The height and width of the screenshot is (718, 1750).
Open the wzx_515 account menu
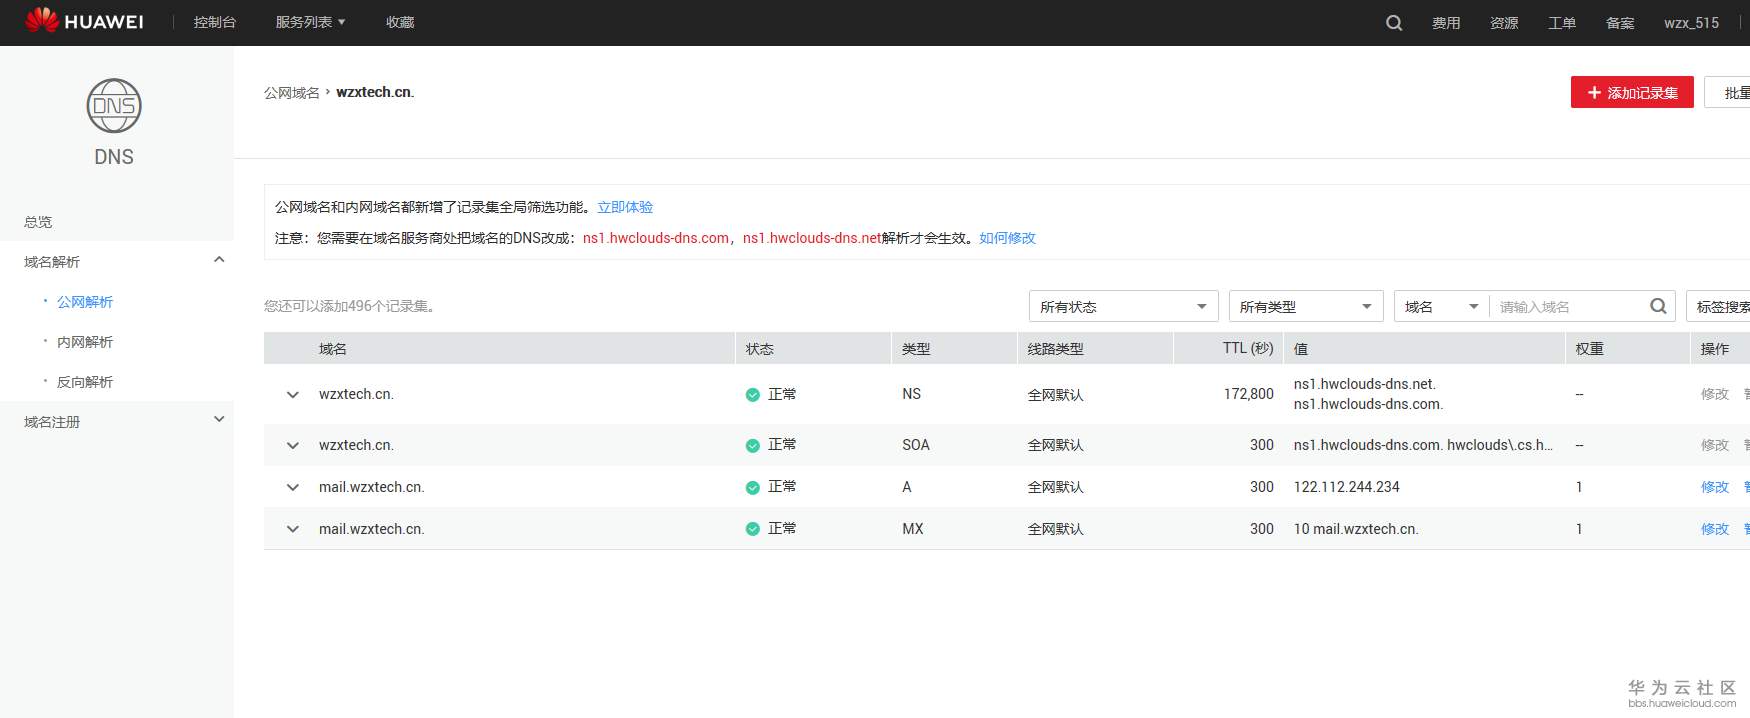[1691, 23]
